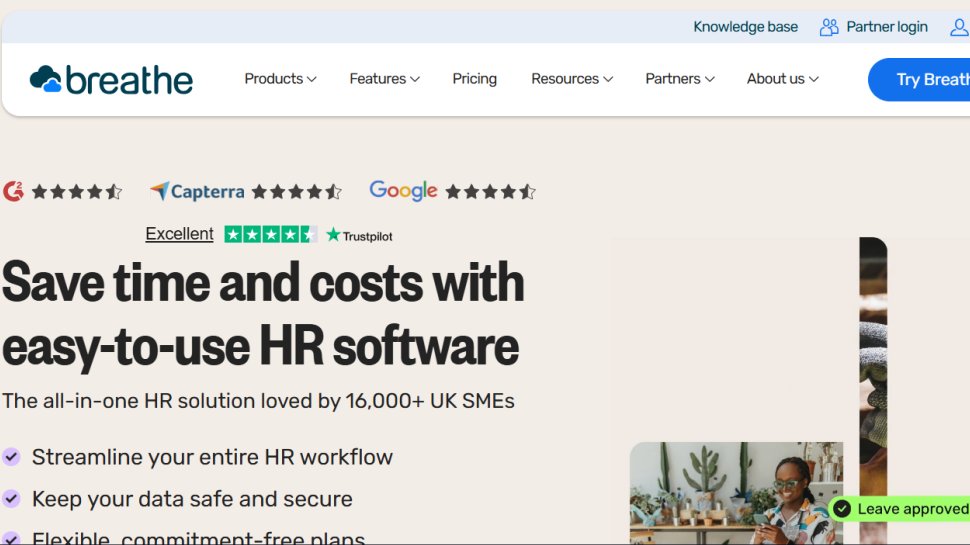The height and width of the screenshot is (545, 970).
Task: Open the Pricing page
Action: [474, 79]
